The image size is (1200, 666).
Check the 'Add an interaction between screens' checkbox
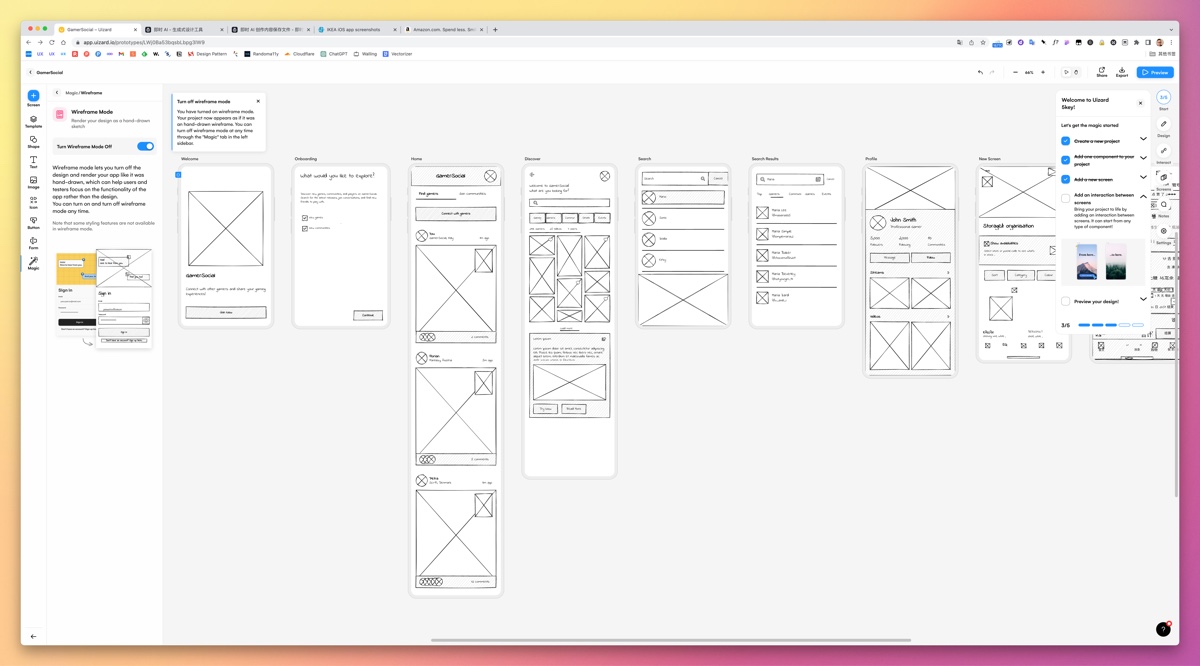pyautogui.click(x=1066, y=198)
